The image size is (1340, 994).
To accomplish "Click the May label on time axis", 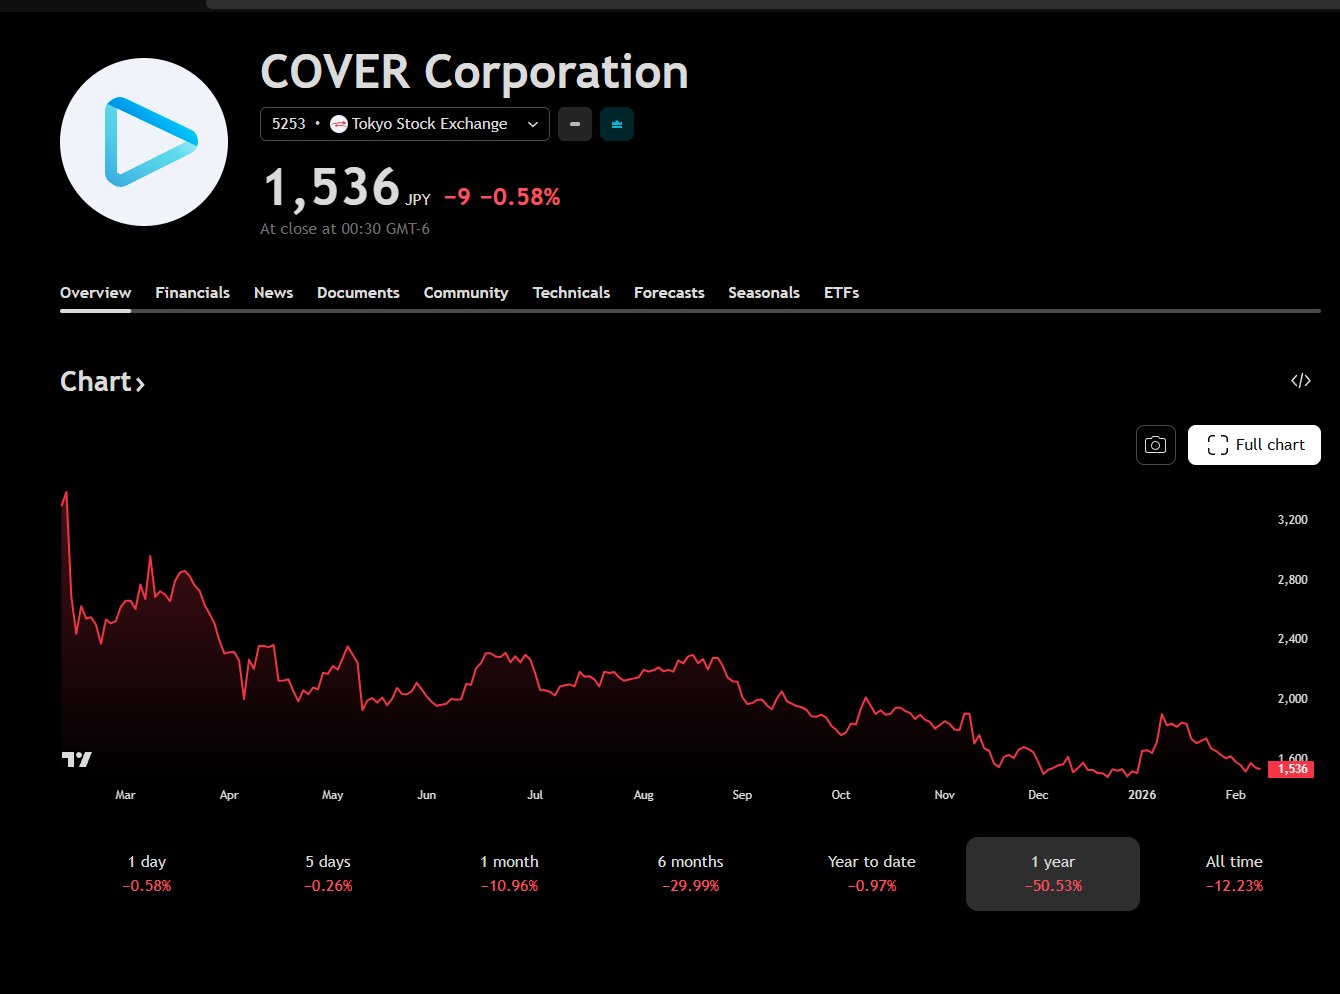I will tap(333, 795).
